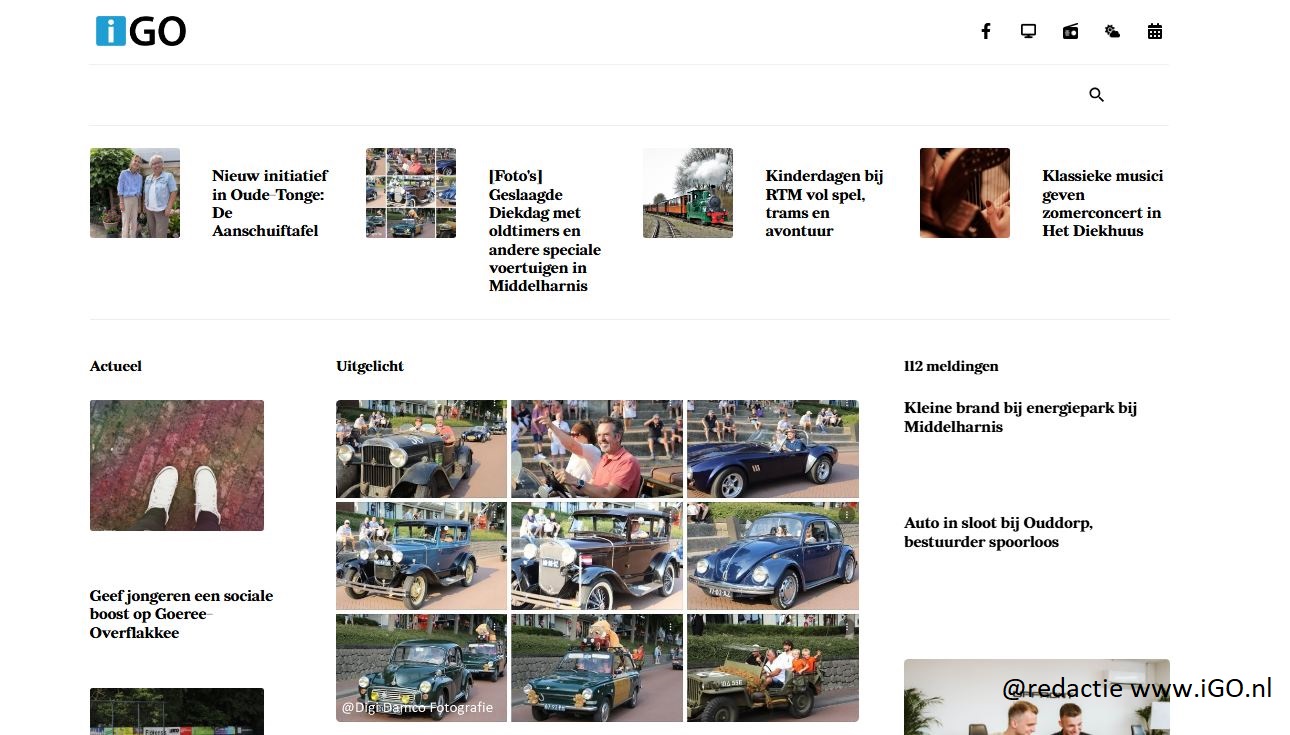Select the partially visible Actueel image at bottom
The width and height of the screenshot is (1290, 735).
click(177, 711)
